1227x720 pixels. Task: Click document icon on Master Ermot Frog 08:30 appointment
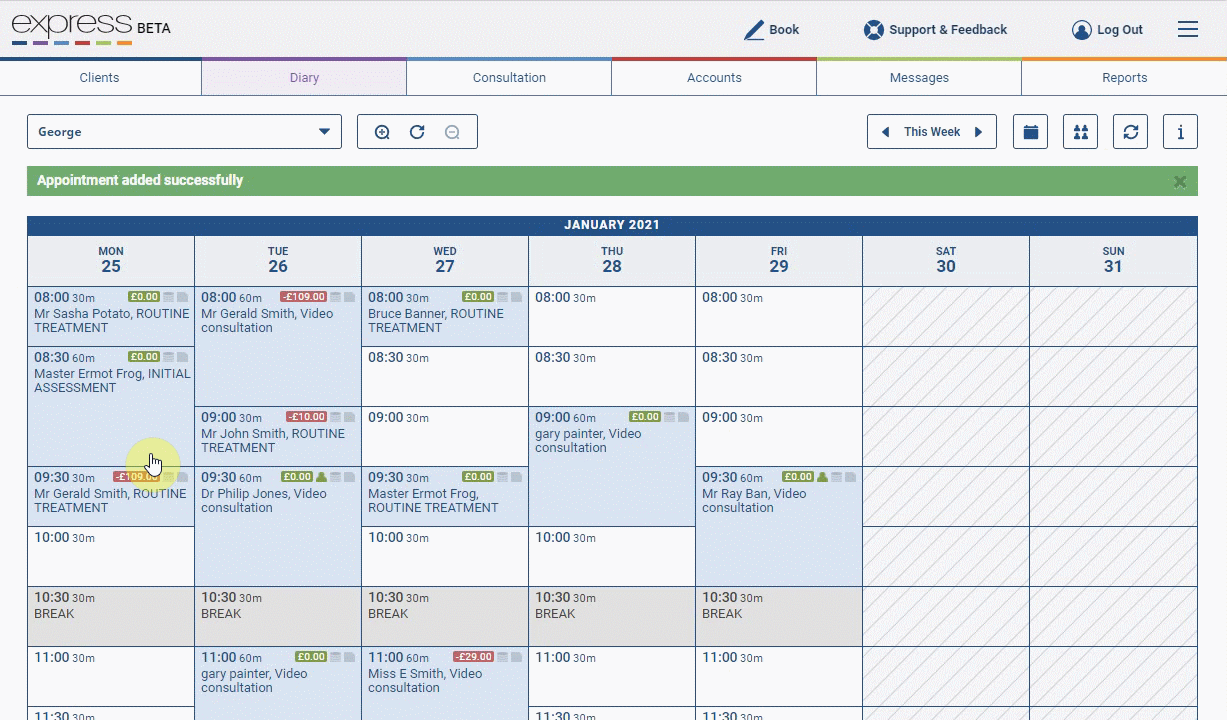pos(182,357)
